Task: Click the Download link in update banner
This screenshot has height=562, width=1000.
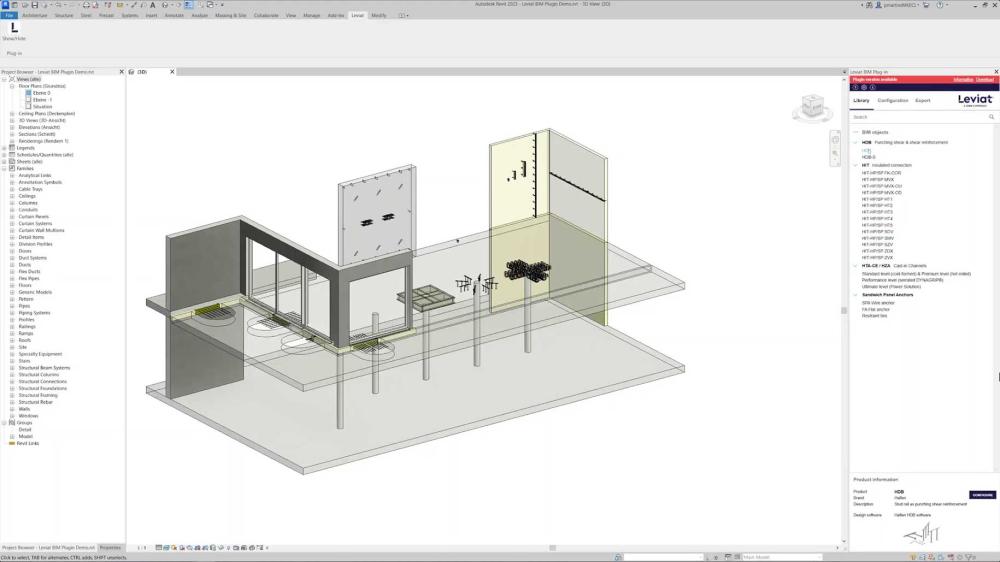Action: 985,79
